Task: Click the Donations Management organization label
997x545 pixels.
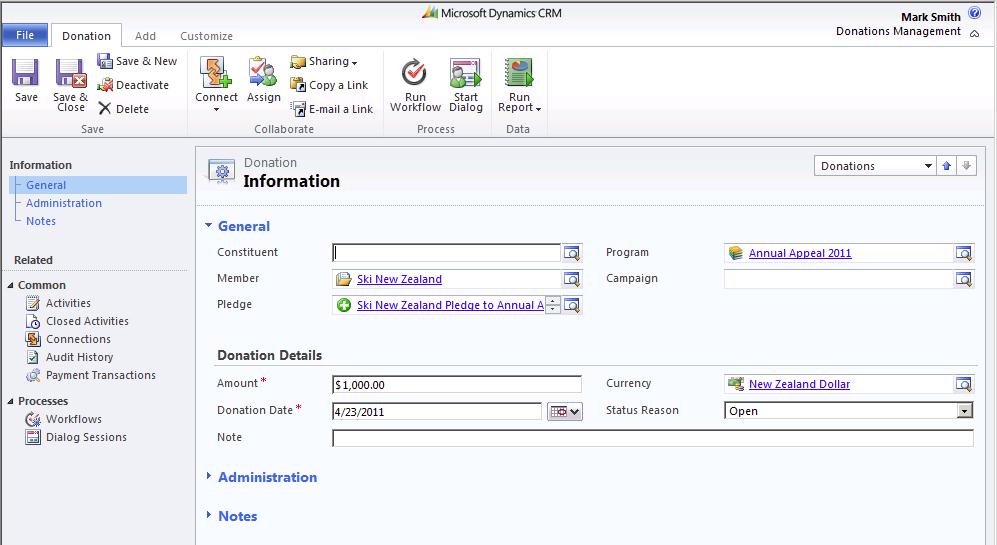Action: 898,31
